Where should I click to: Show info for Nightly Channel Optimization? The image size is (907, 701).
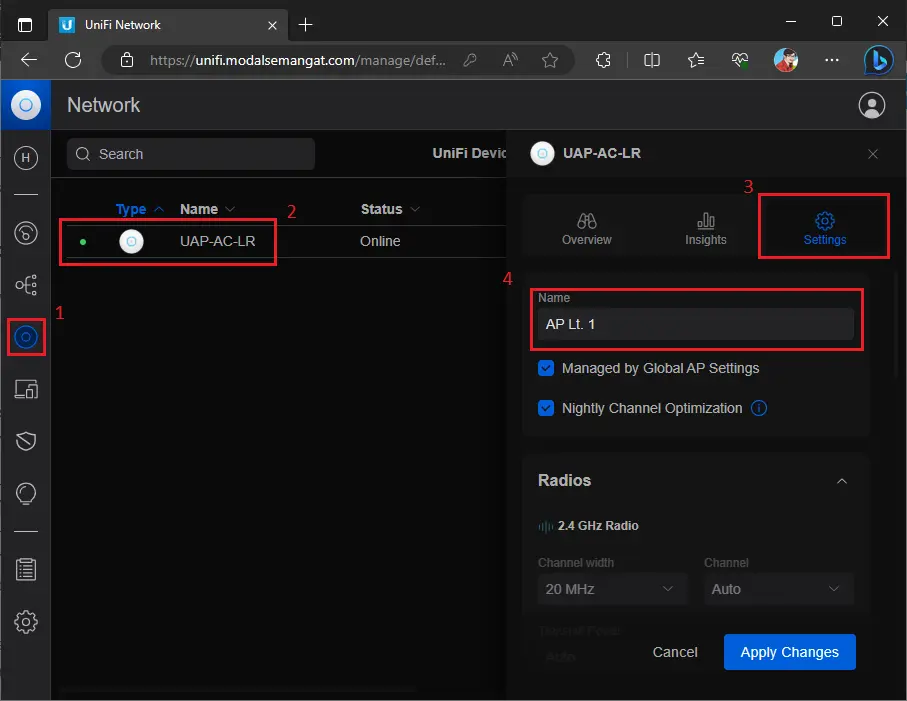759,408
